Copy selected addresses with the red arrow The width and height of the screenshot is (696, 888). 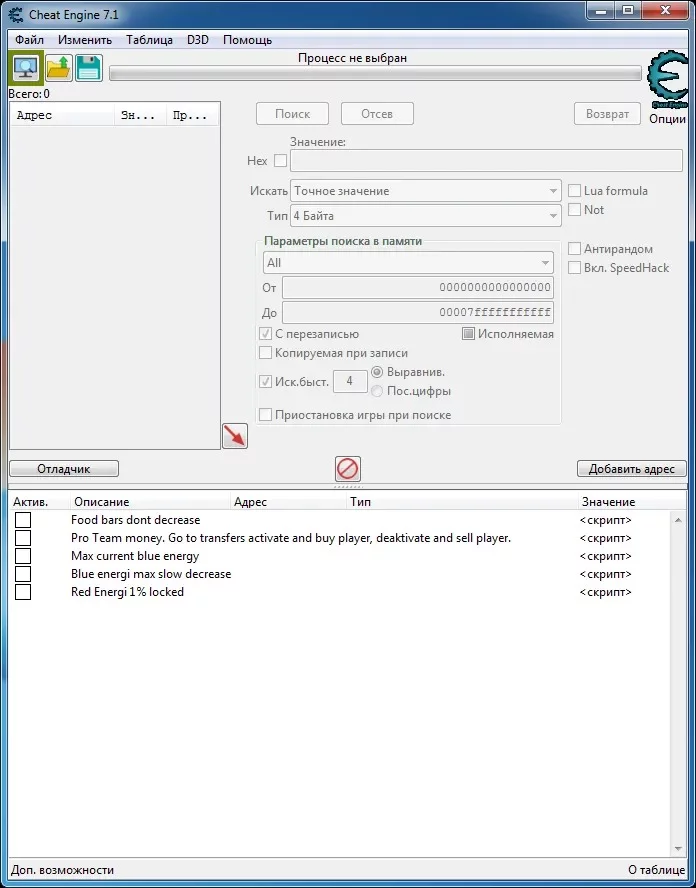pos(235,436)
